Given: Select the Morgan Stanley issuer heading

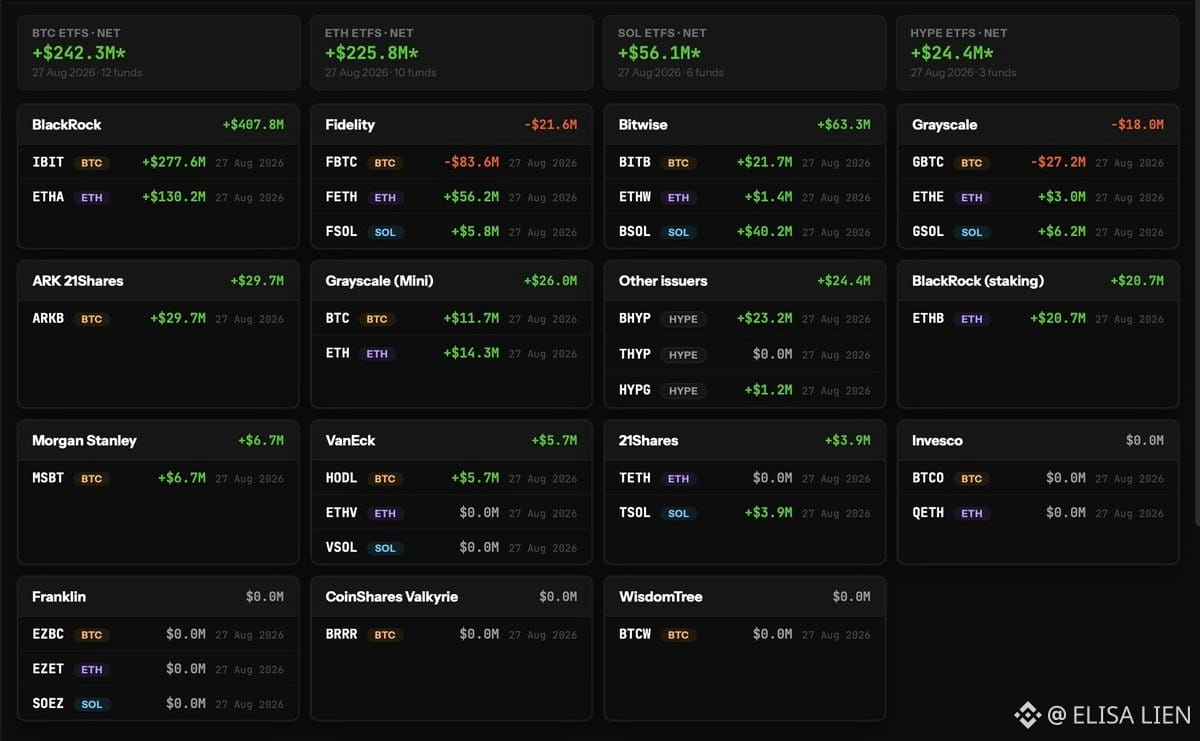Looking at the screenshot, I should click(x=84, y=441).
